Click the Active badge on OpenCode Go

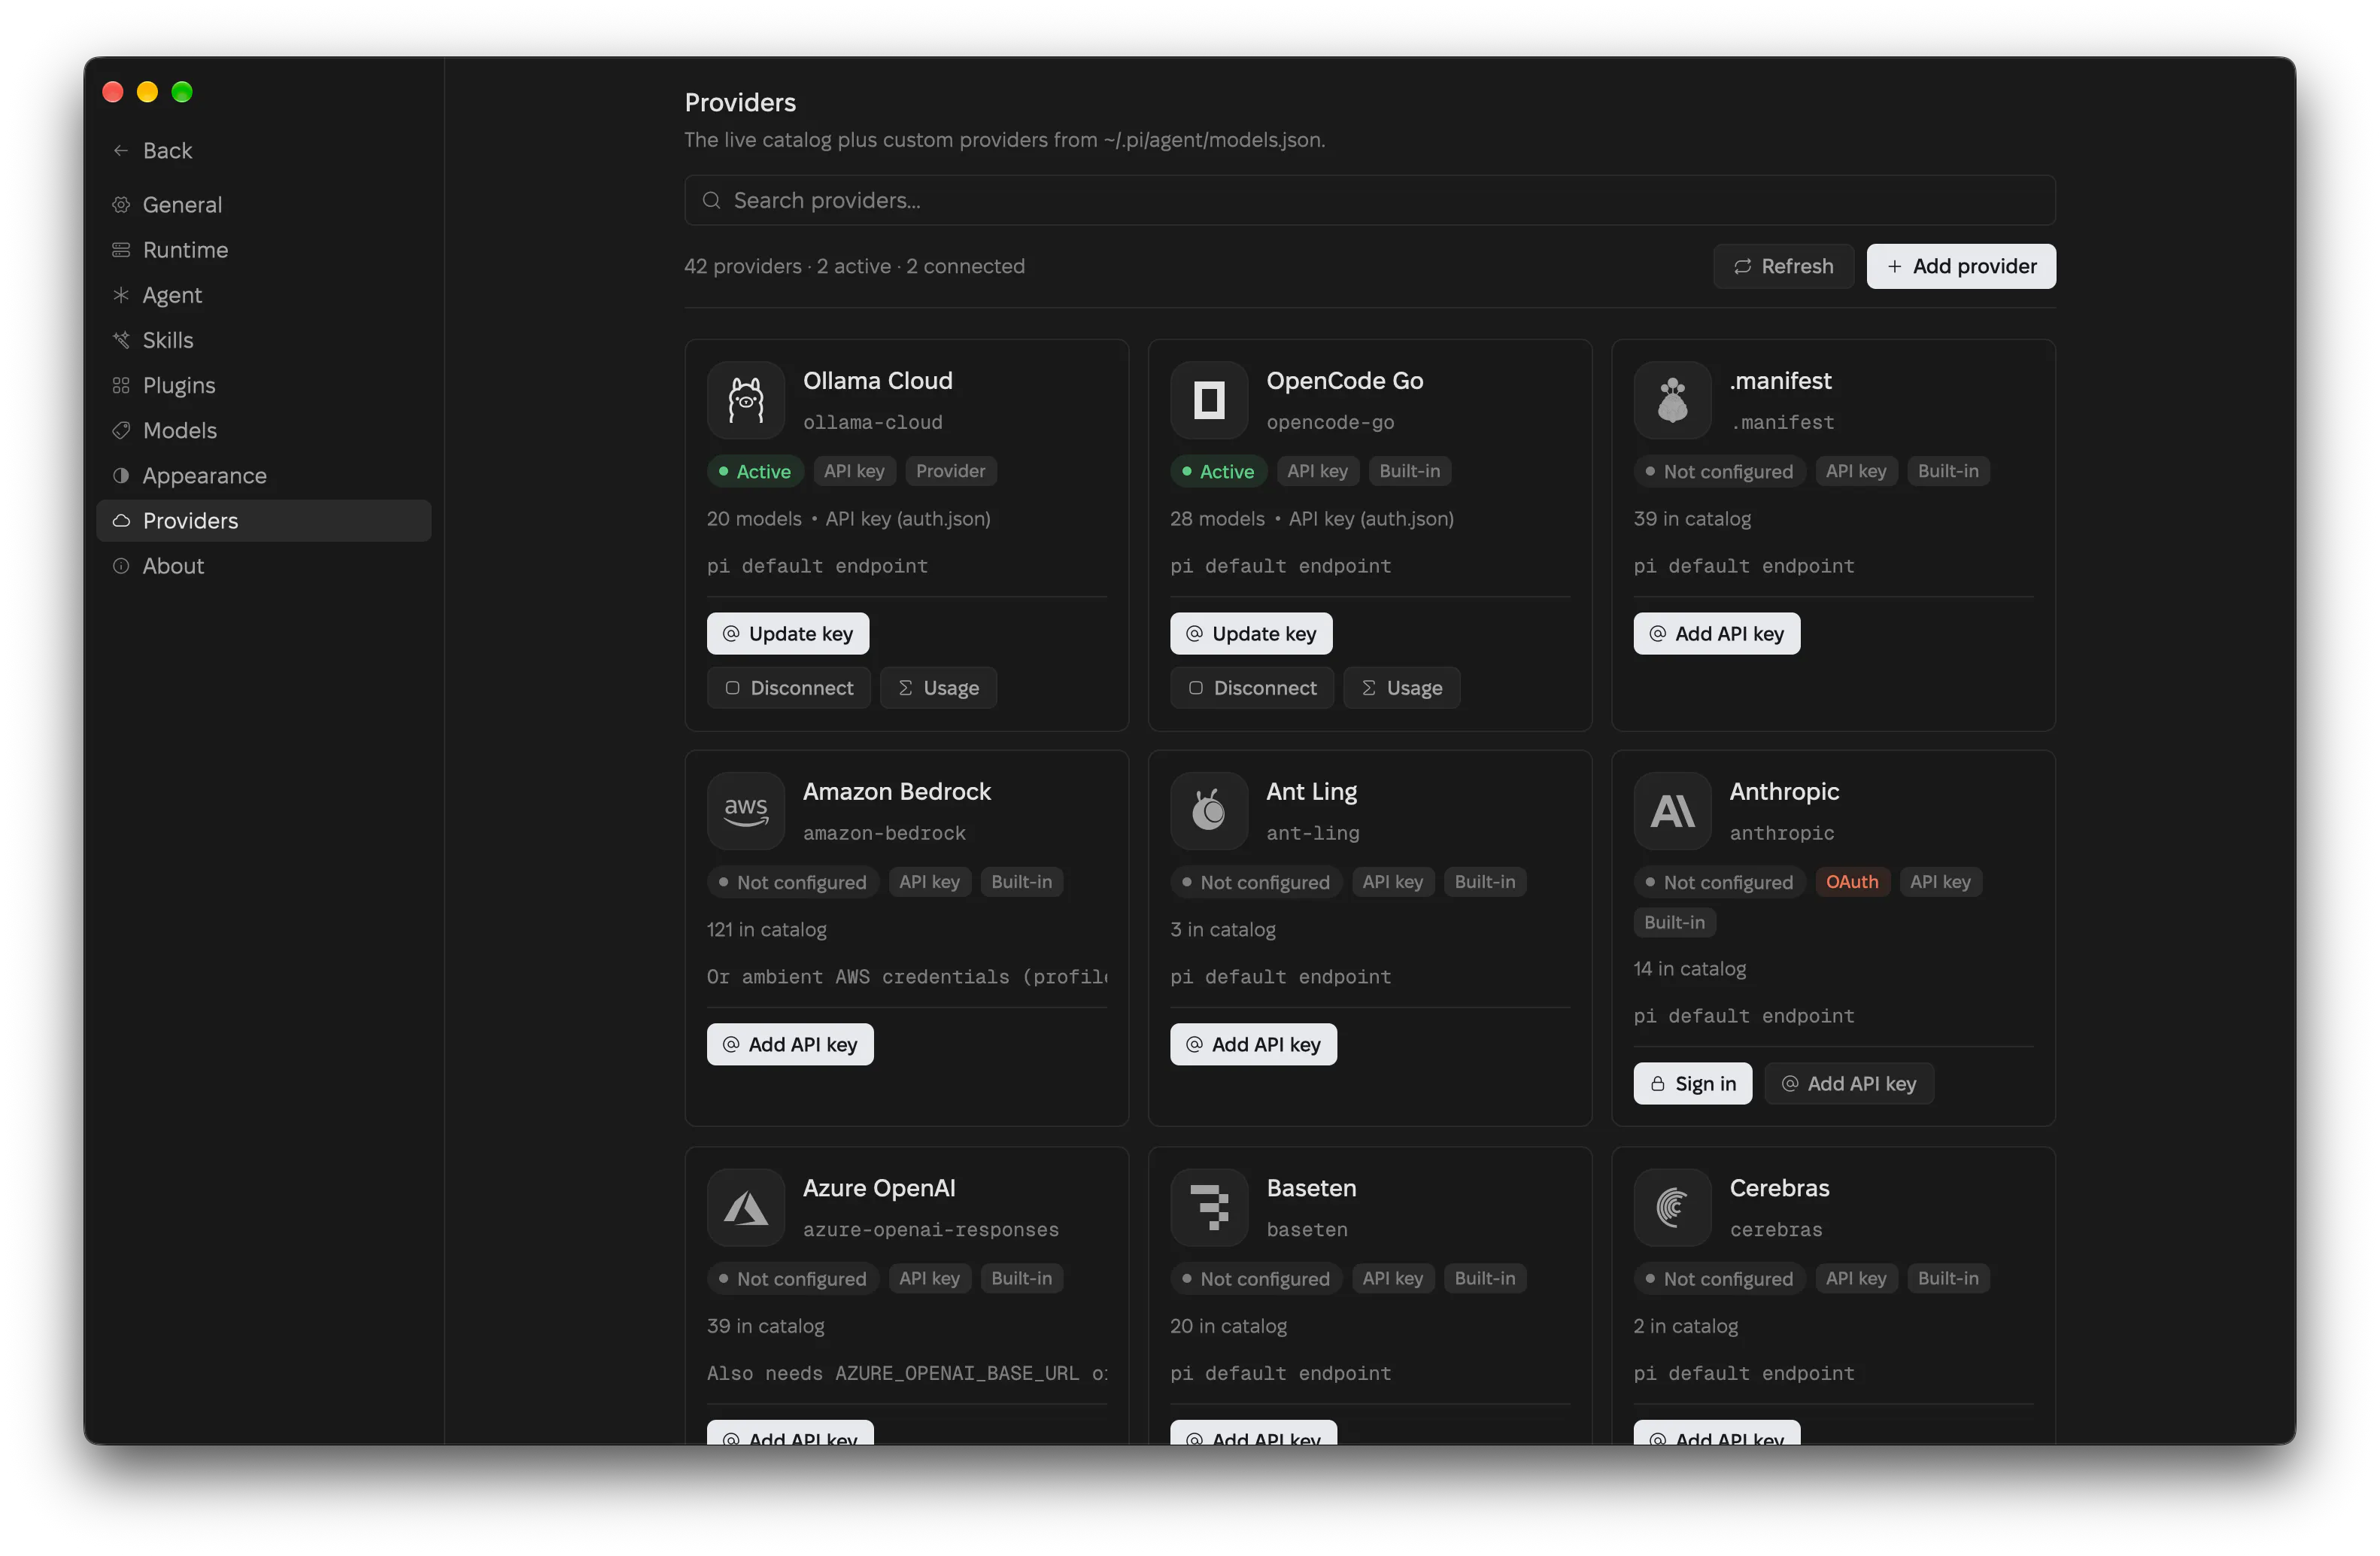tap(1218, 472)
